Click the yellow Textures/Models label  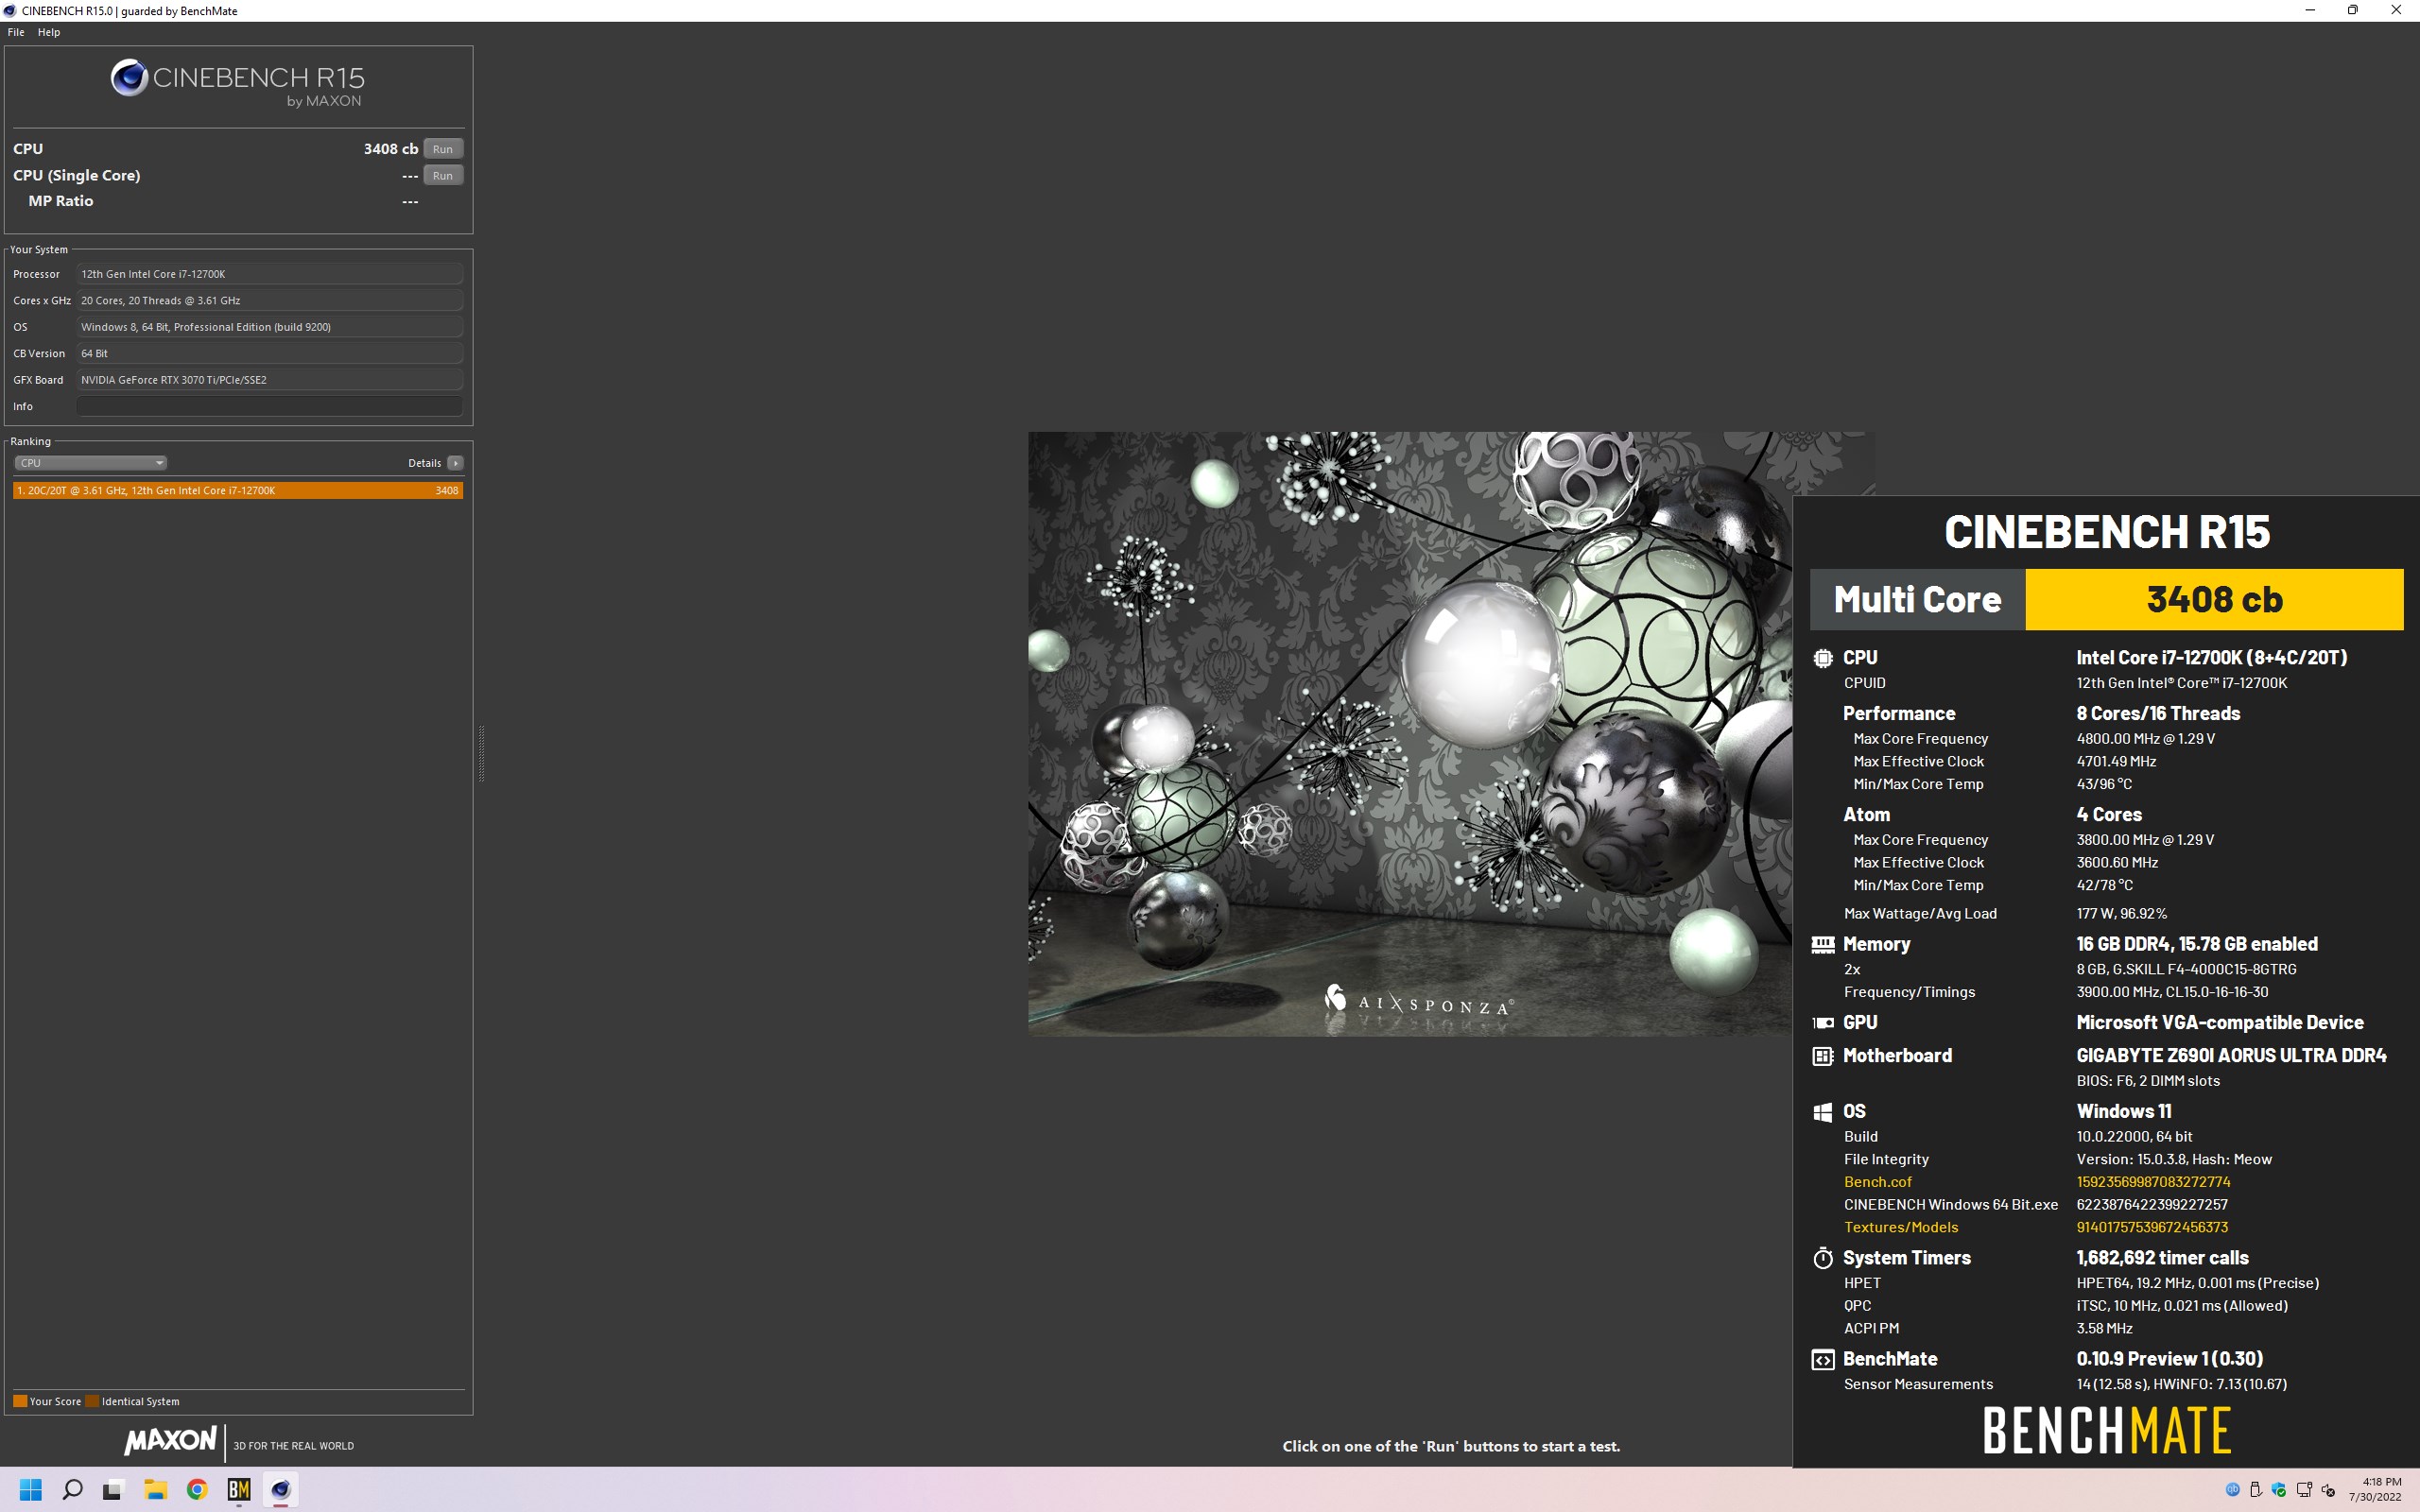point(1901,1227)
